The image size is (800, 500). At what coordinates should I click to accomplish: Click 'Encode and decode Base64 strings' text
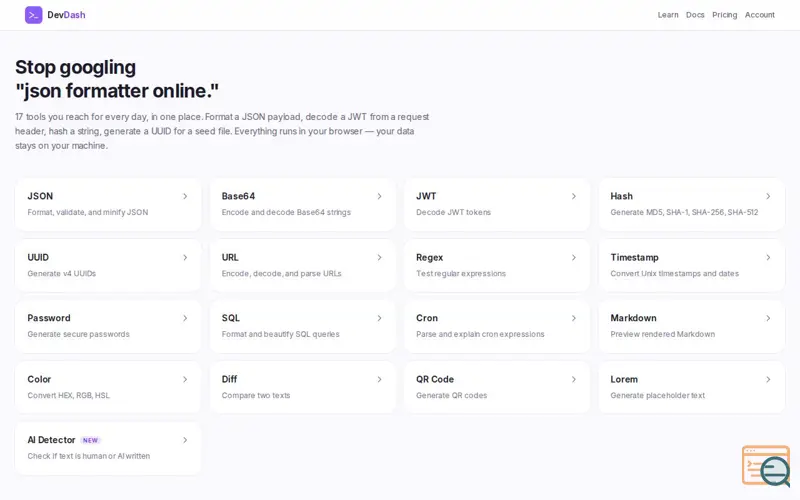[286, 212]
